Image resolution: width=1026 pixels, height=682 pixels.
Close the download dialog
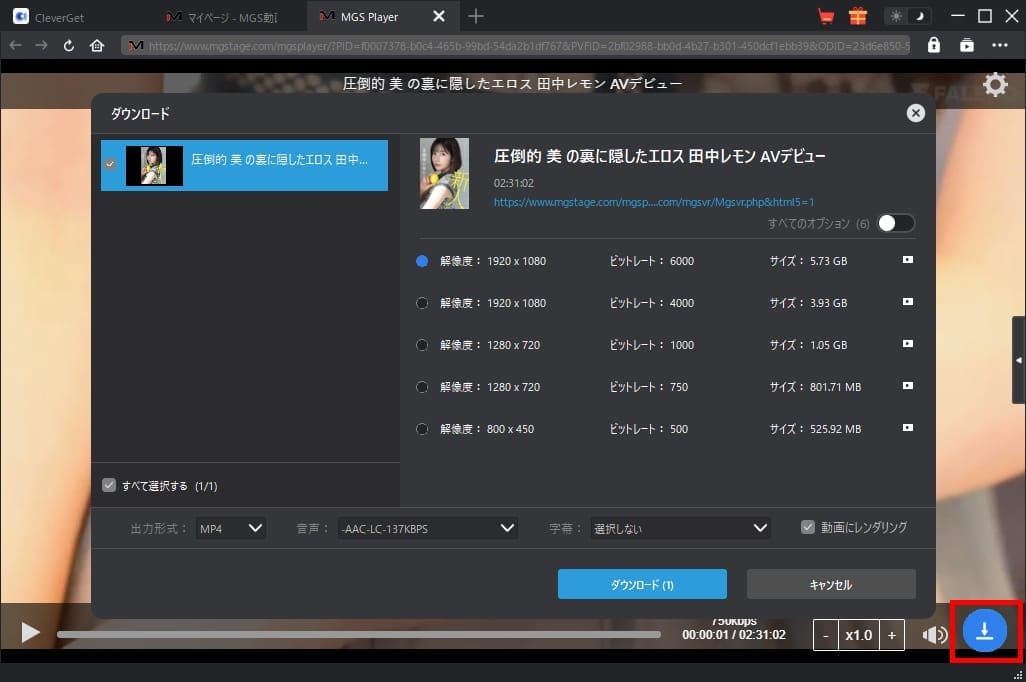click(x=915, y=113)
